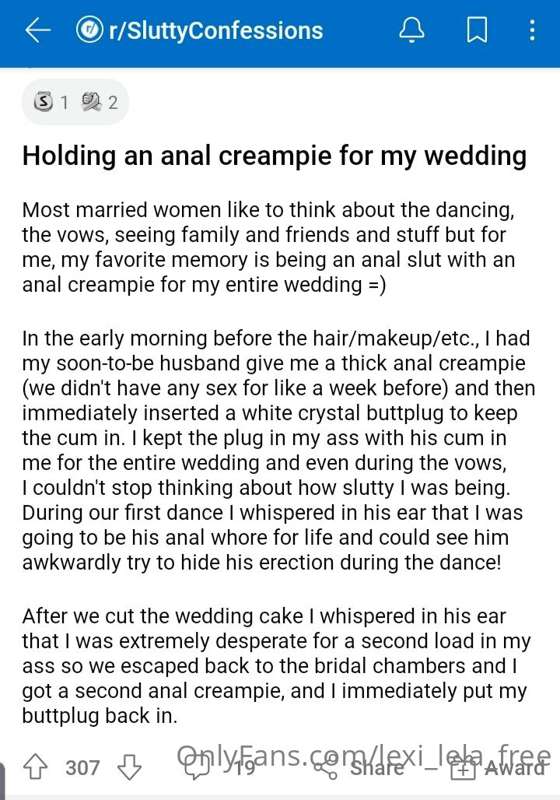Image resolution: width=560 pixels, height=800 pixels.
Task: Tap the back arrow in the header
Action: point(38,31)
